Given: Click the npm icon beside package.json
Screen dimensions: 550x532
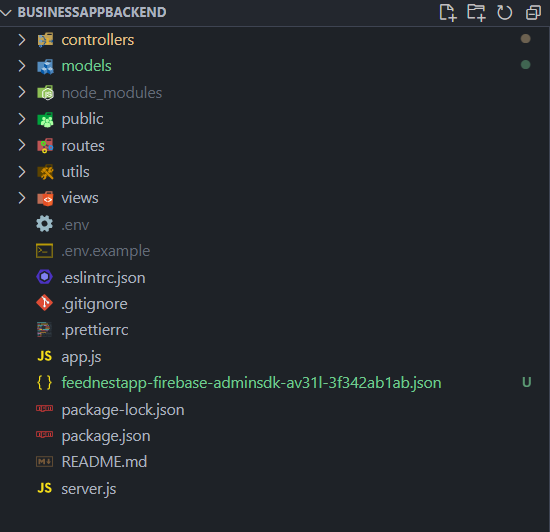Looking at the screenshot, I should [45, 435].
